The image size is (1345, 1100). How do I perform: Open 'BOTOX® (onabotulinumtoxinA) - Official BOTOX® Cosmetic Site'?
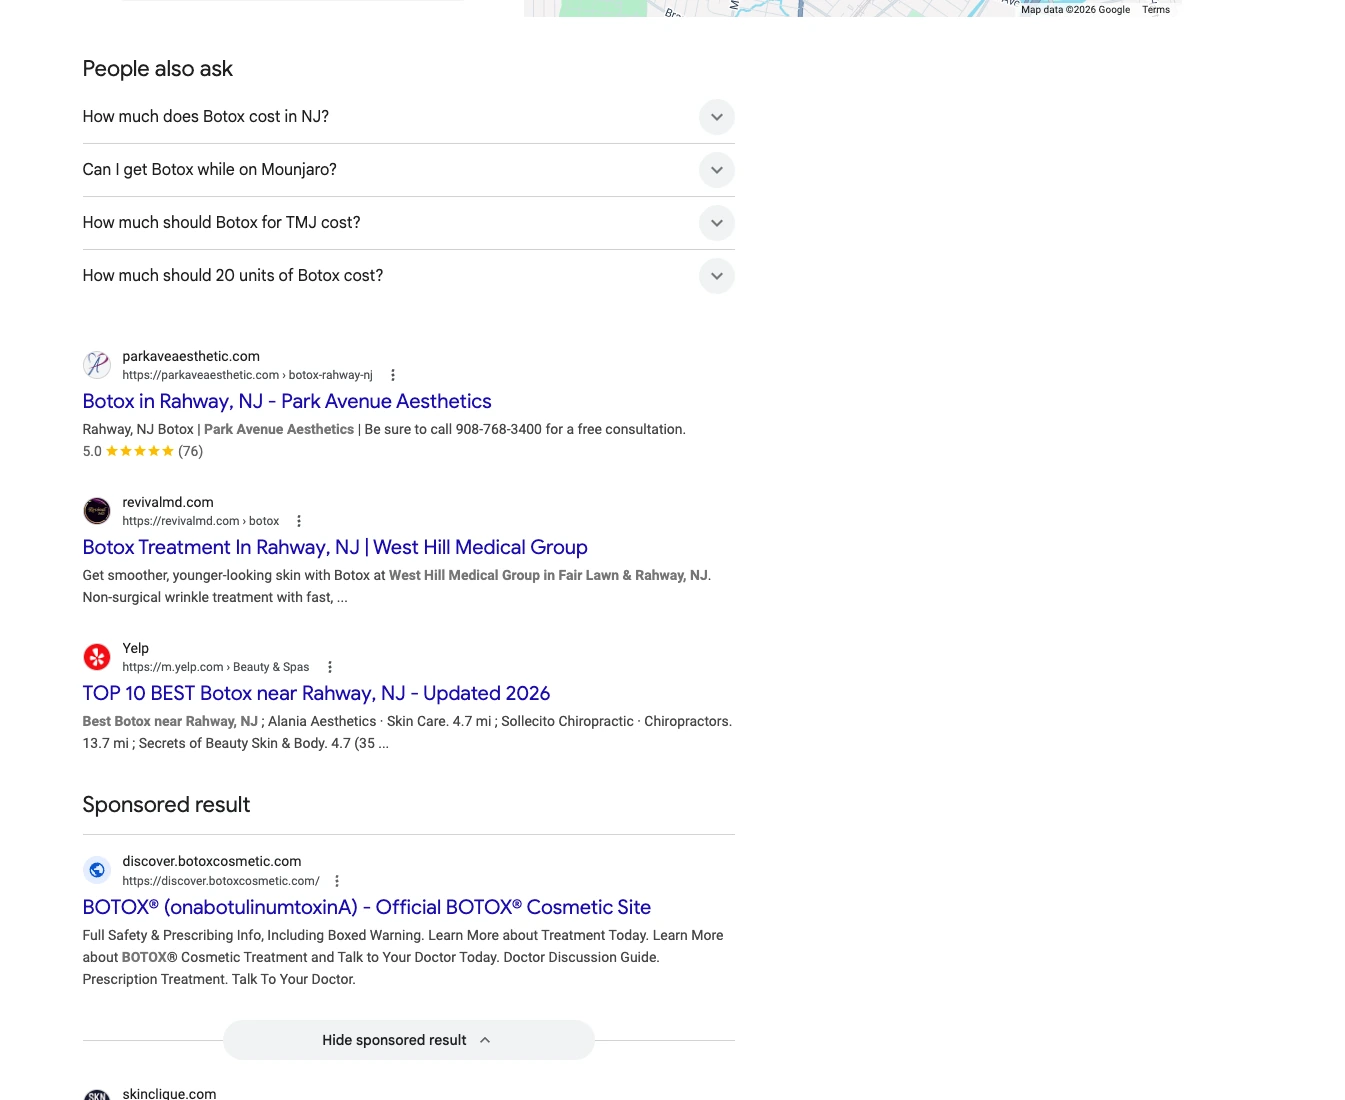click(367, 907)
